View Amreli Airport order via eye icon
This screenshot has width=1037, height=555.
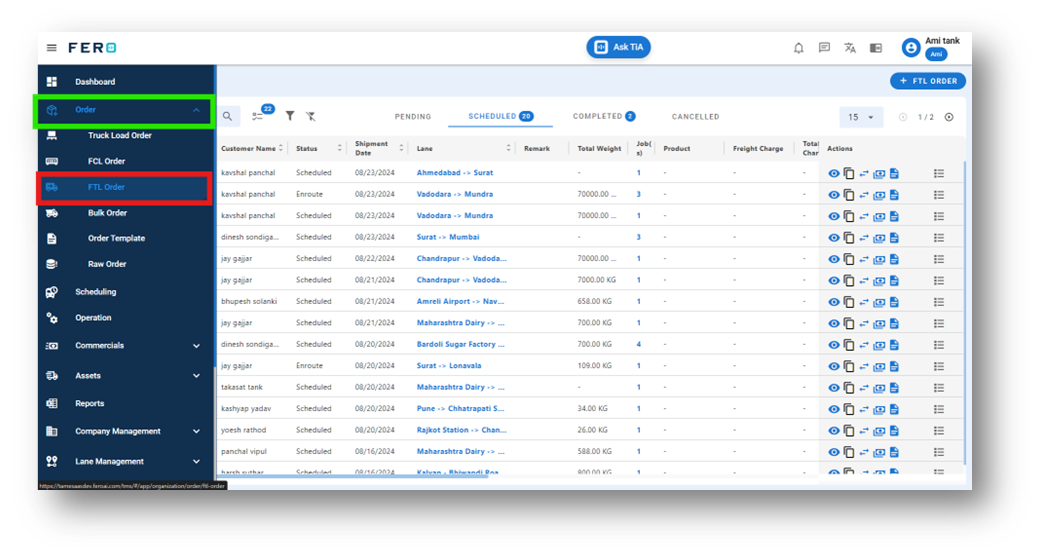834,302
